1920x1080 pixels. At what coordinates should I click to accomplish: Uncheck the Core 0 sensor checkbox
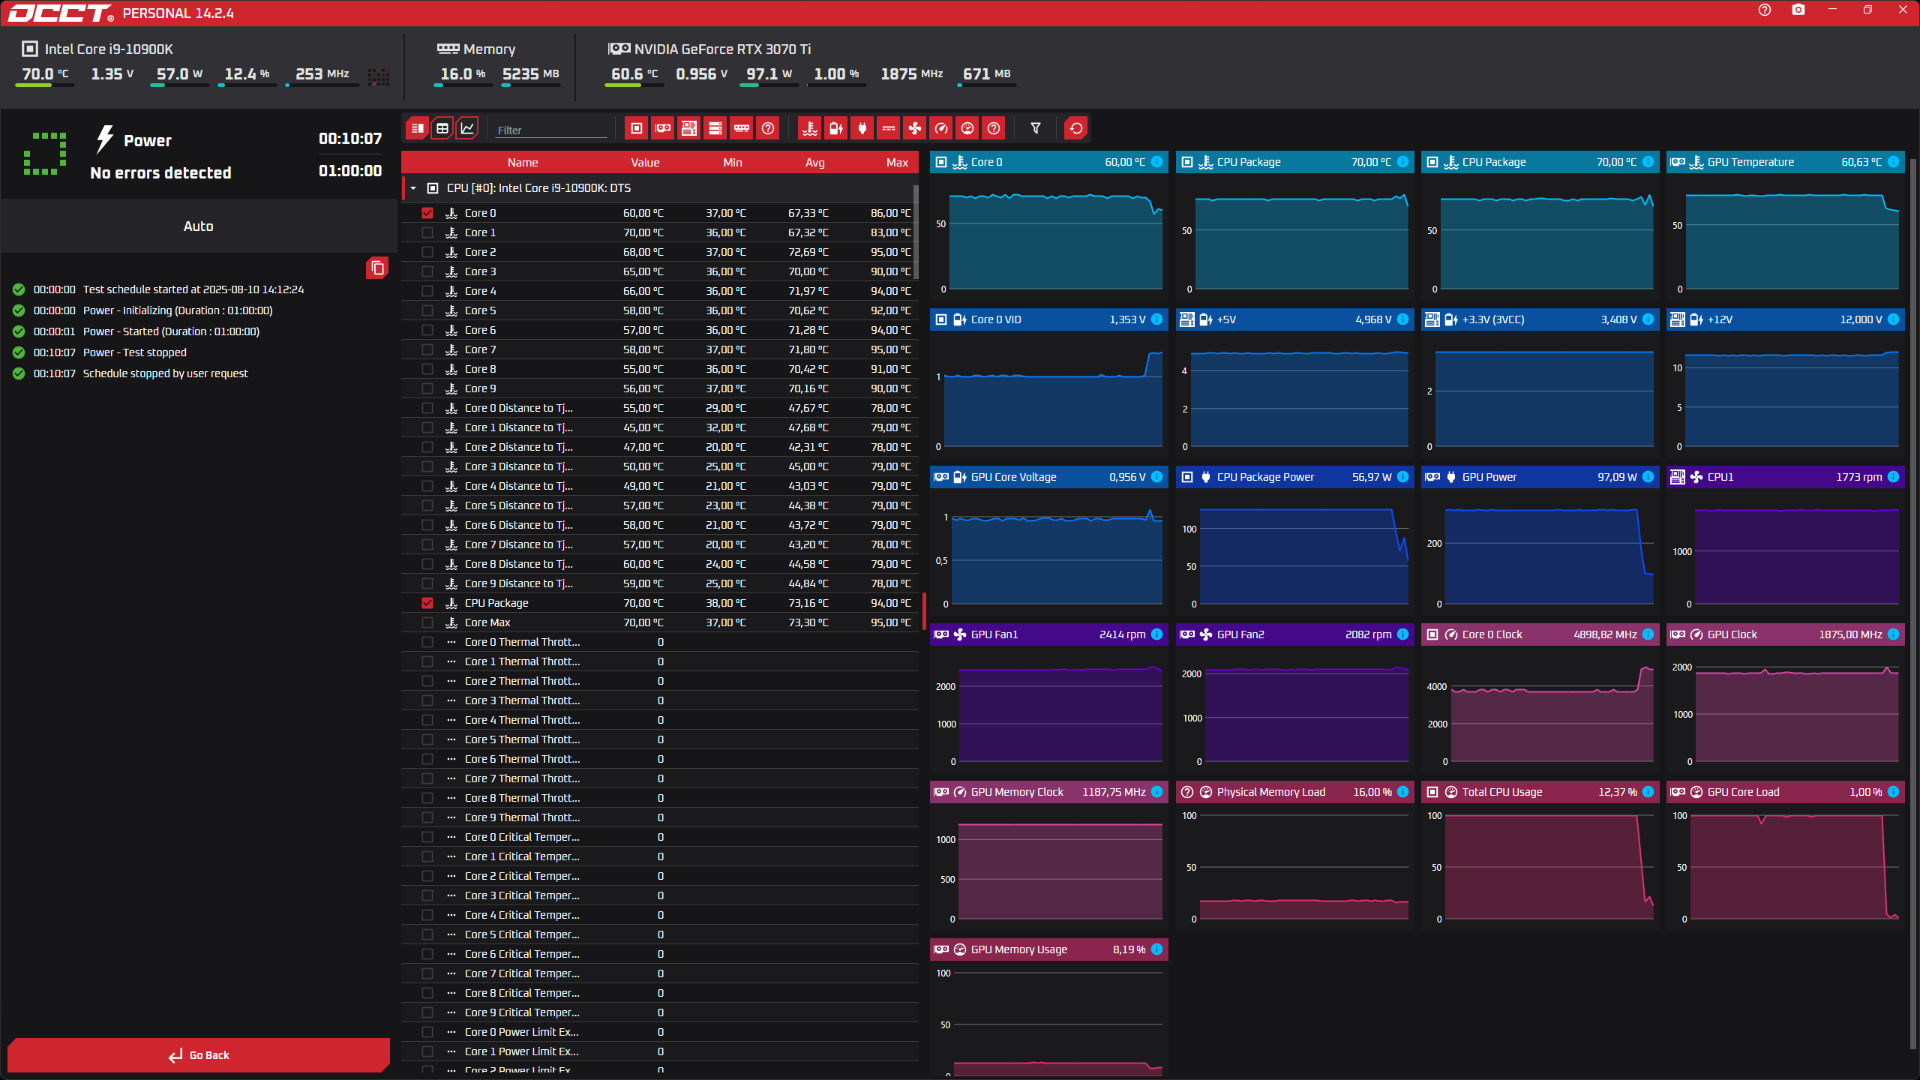pos(428,213)
